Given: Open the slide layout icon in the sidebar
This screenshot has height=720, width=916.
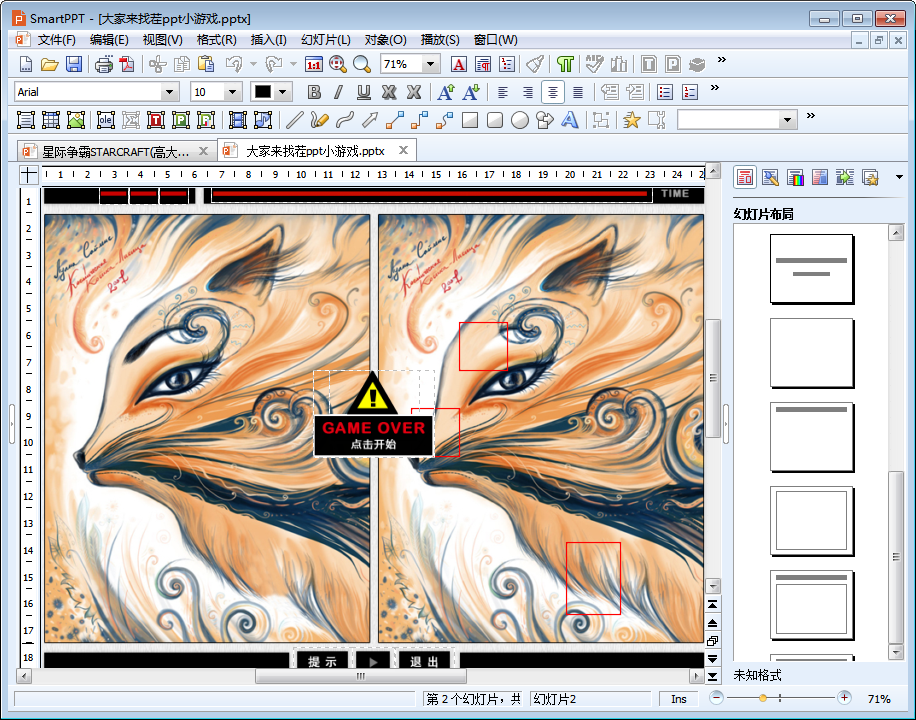Looking at the screenshot, I should click(745, 177).
